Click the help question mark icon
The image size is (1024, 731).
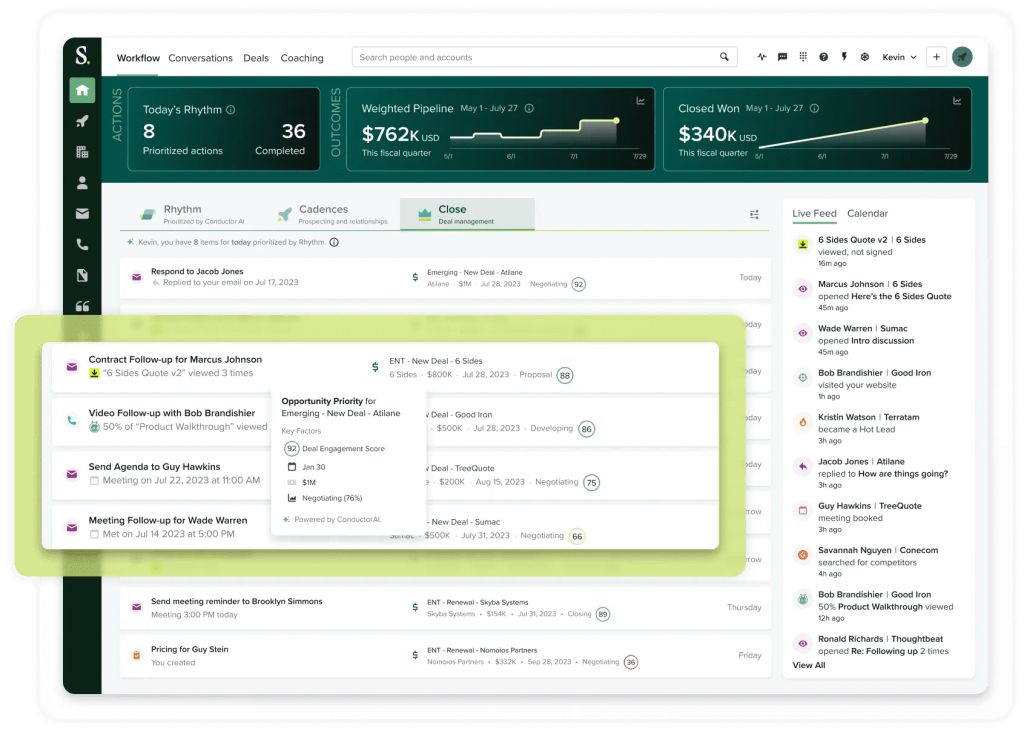pos(823,57)
